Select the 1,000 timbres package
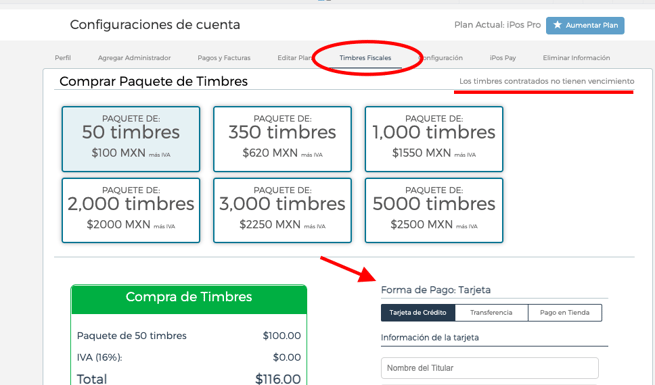Screen dimensions: 655x385 point(434,139)
